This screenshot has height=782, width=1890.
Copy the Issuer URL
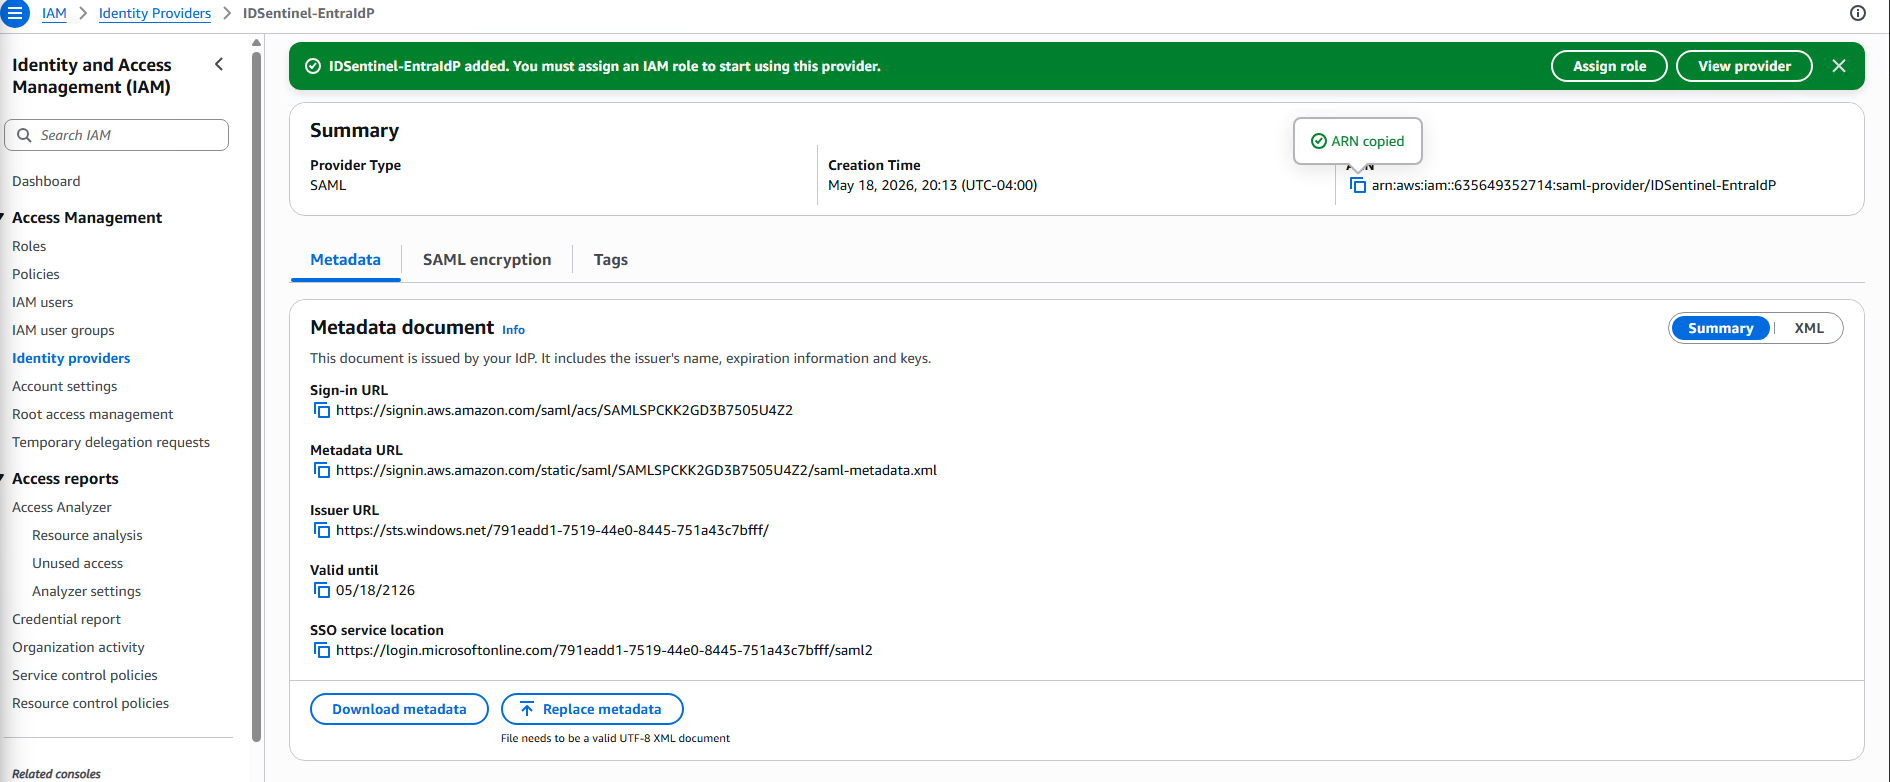coord(322,530)
